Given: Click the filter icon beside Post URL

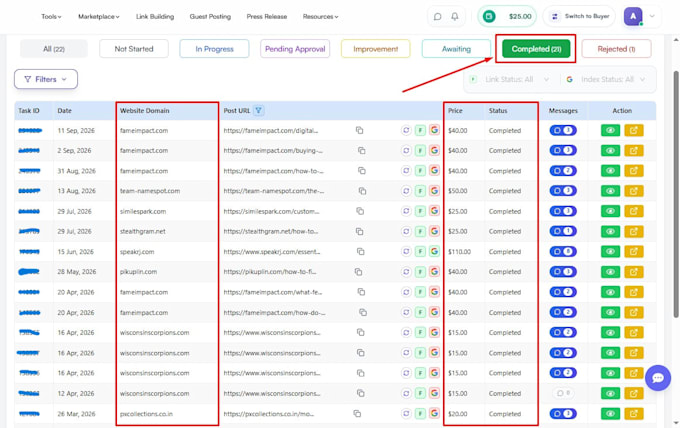Looking at the screenshot, I should tap(258, 111).
